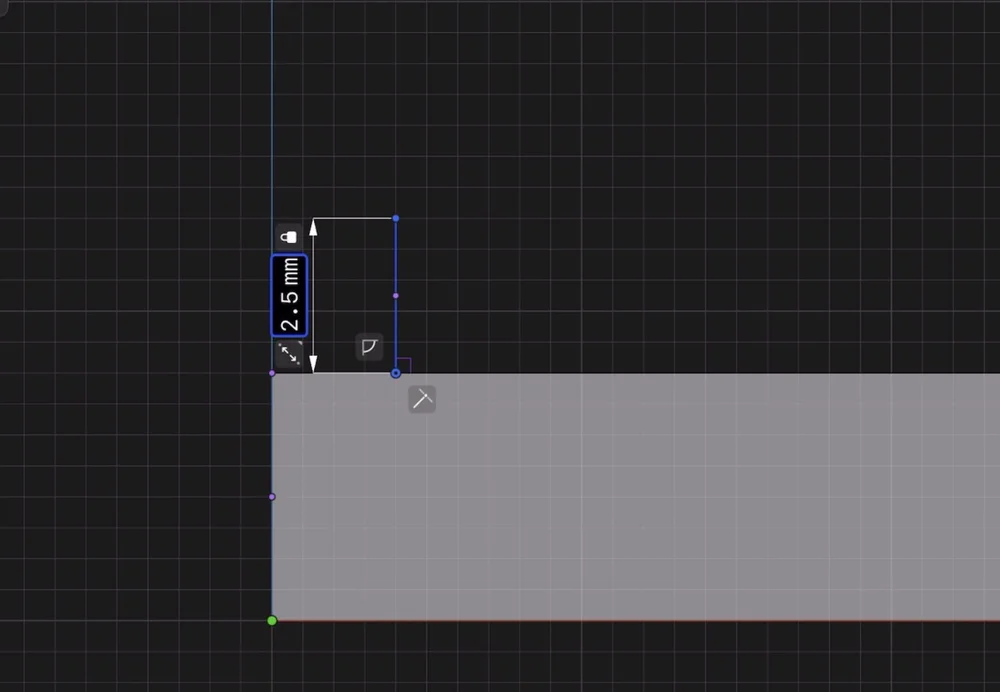The image size is (1000, 692).
Task: Select the purple midpoint on blue line
Action: coord(396,296)
